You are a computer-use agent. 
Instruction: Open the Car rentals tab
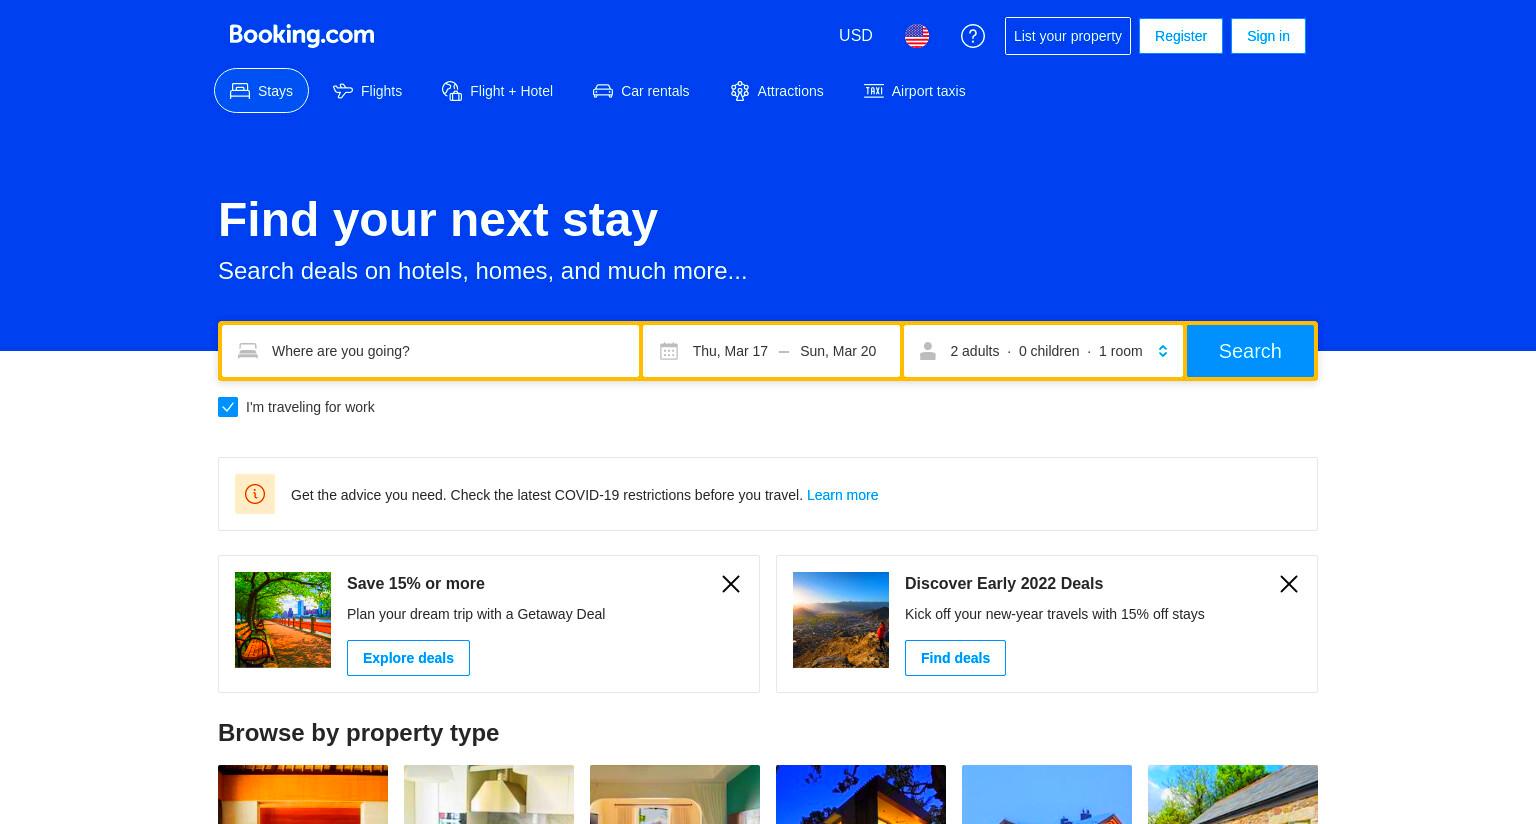pyautogui.click(x=641, y=91)
